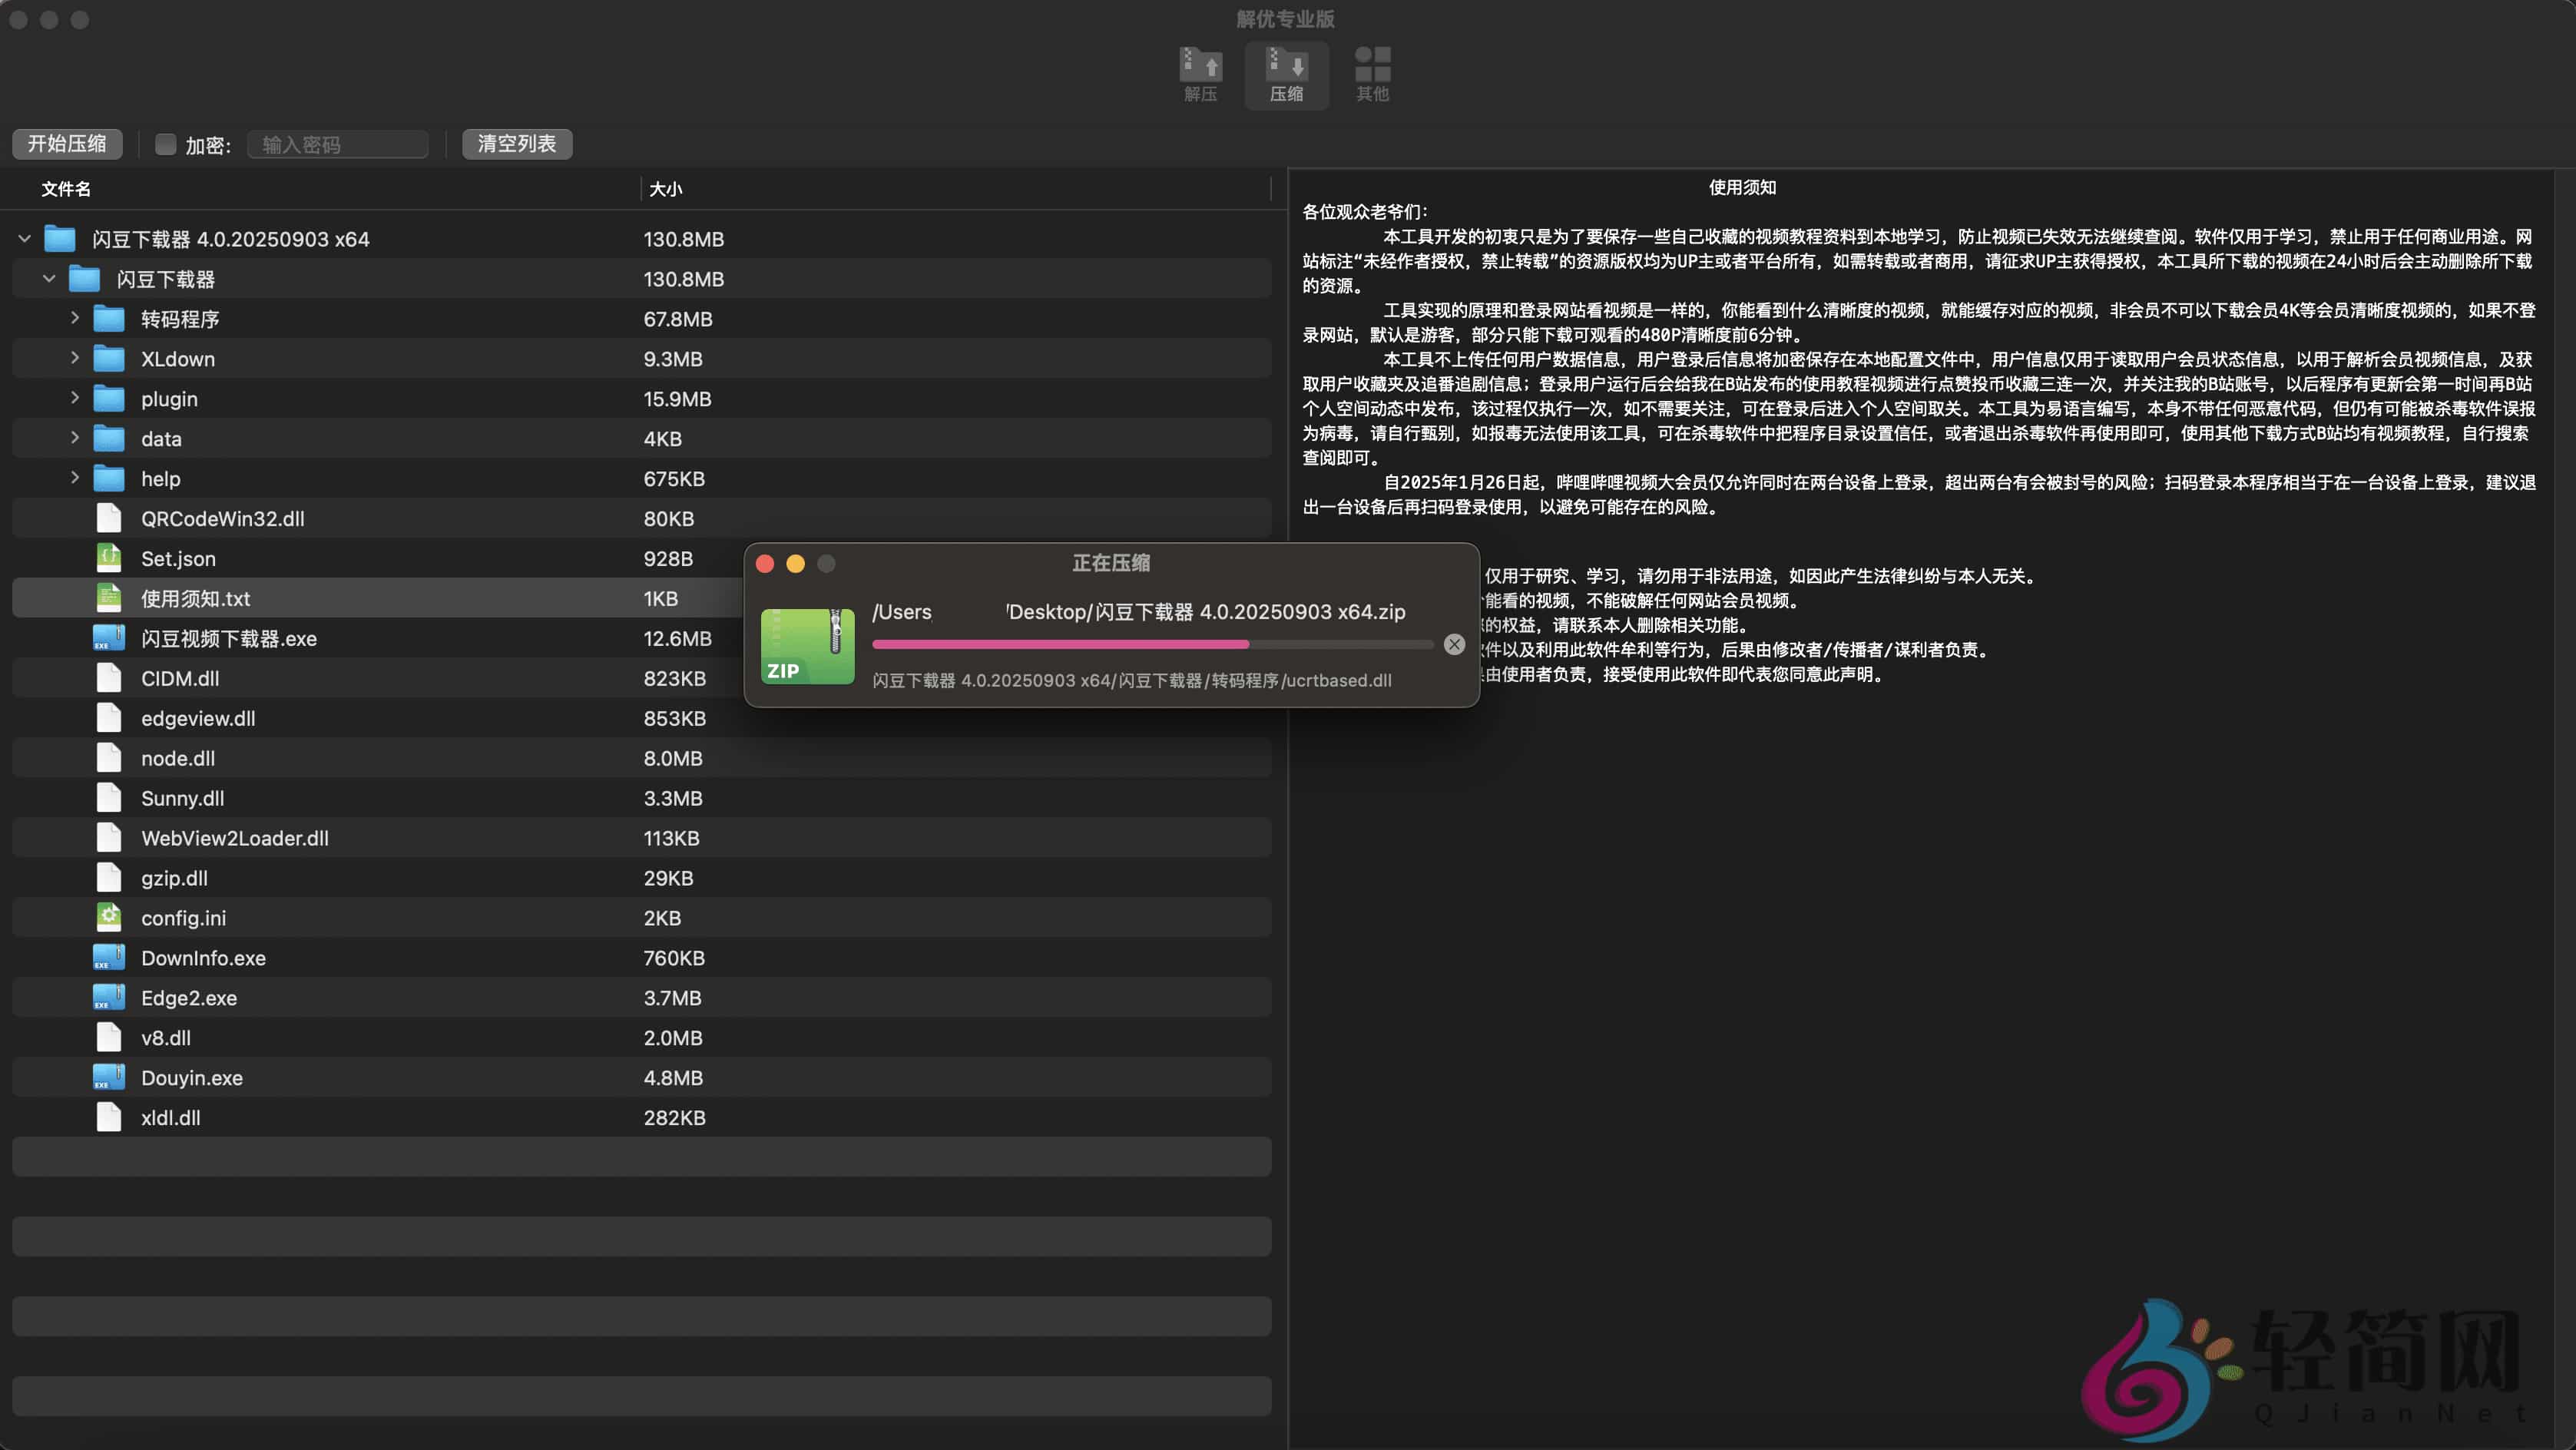The height and width of the screenshot is (1450, 2576).
Task: Select the 压缩 toolbar icon
Action: tap(1287, 72)
